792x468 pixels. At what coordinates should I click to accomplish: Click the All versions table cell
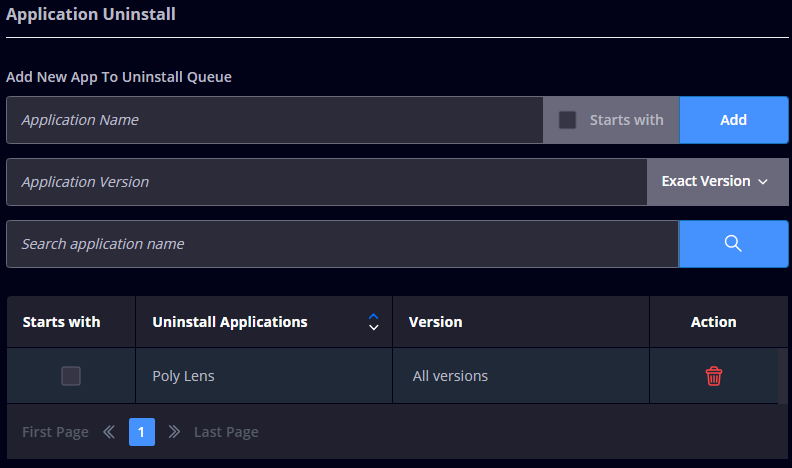point(521,376)
